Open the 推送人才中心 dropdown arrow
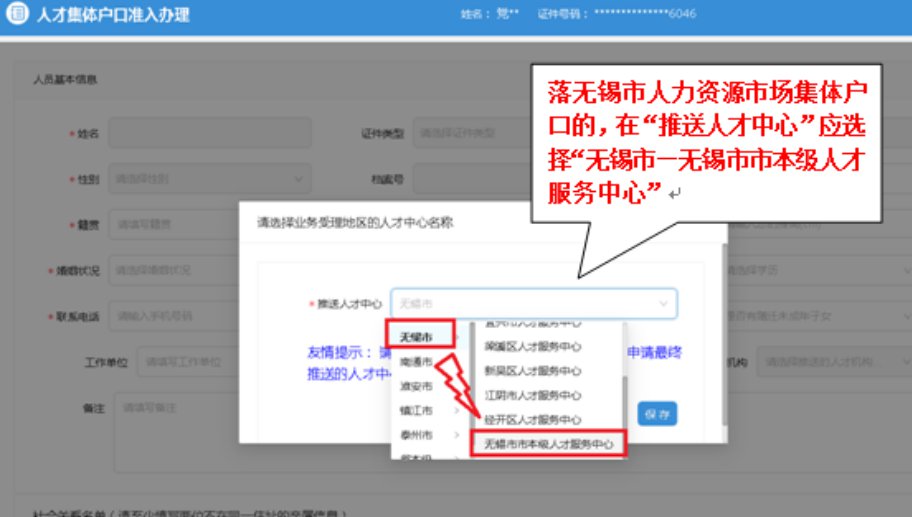Screen dimensions: 912x517 662,303
